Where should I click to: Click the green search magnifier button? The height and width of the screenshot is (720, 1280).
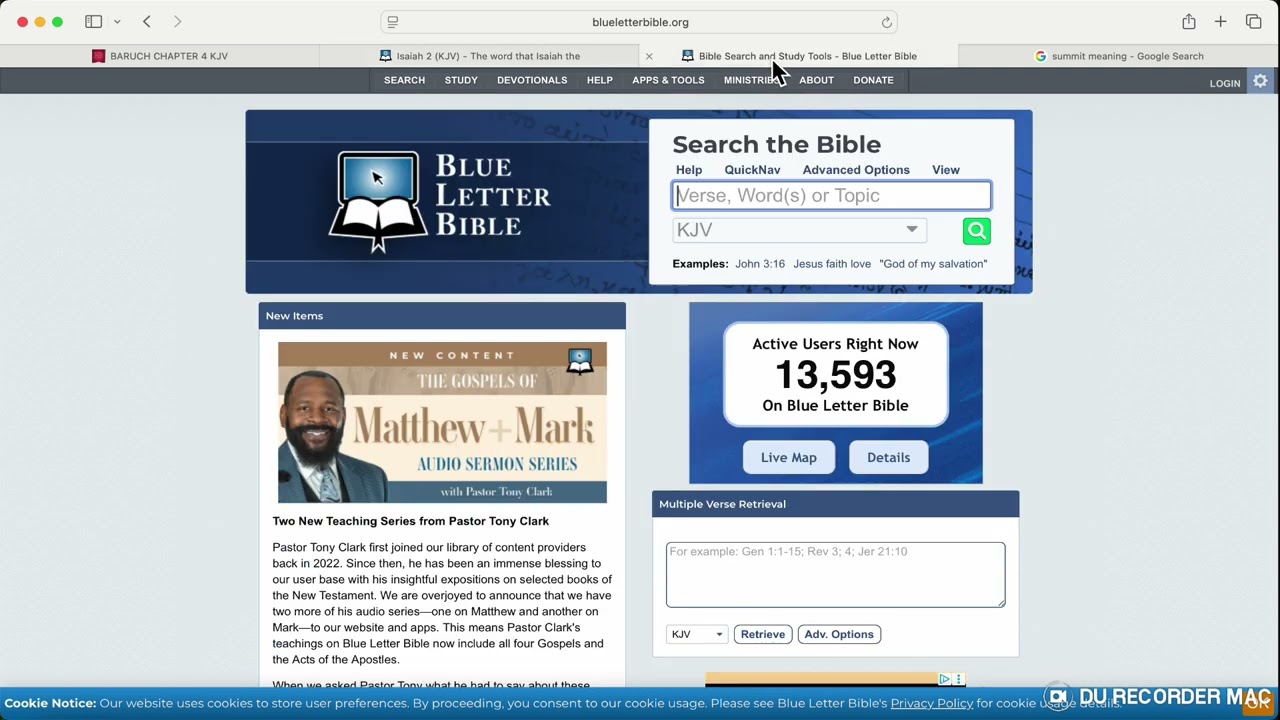[977, 231]
